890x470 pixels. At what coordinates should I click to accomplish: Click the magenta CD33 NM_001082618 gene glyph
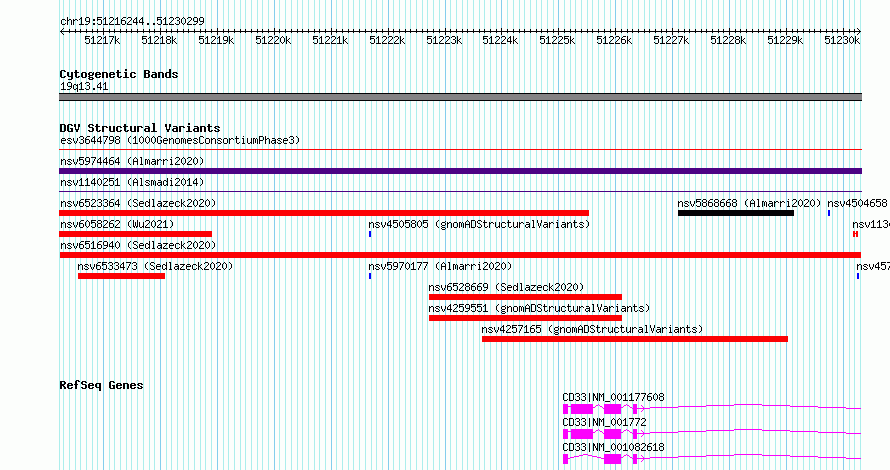tap(712, 459)
